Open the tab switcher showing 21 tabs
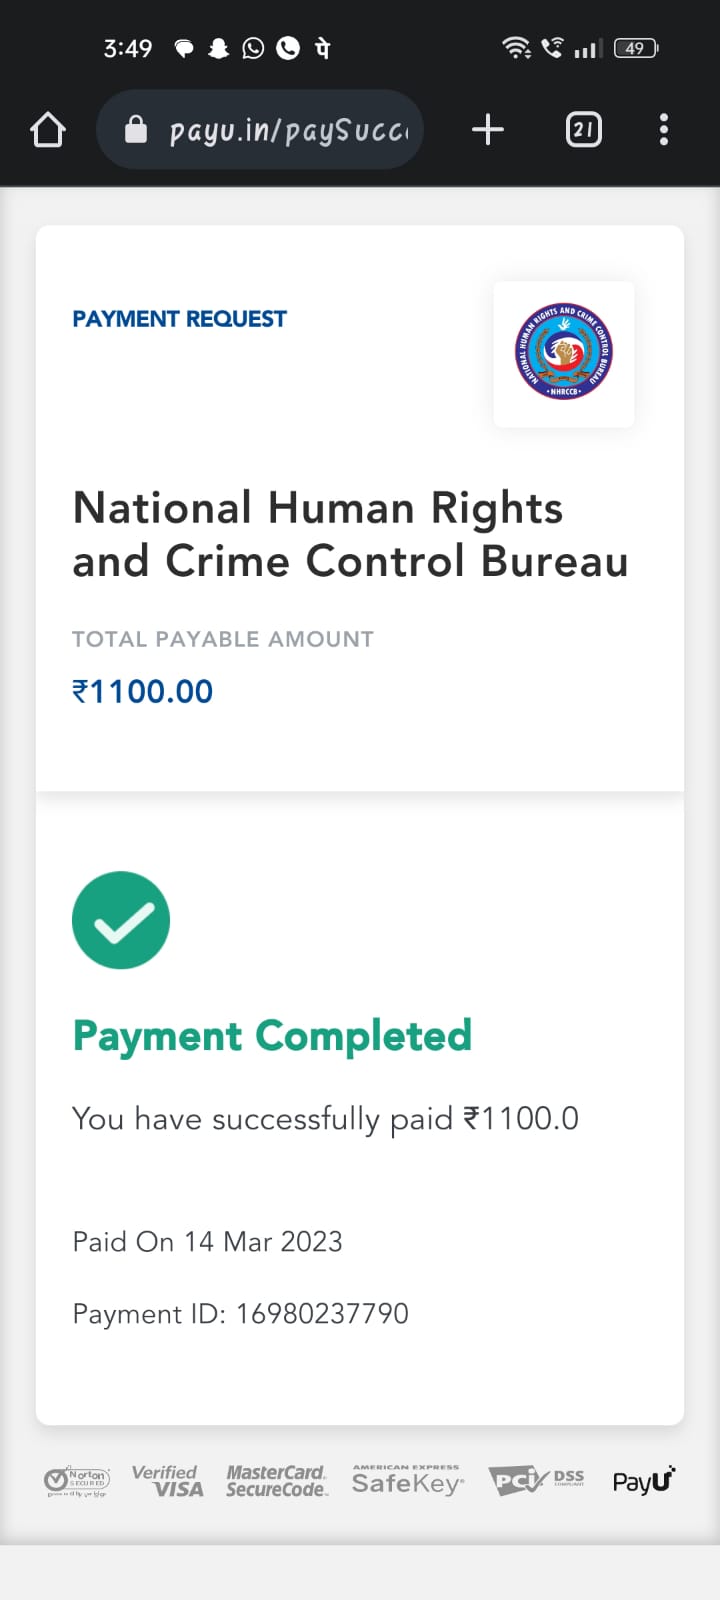 (583, 130)
